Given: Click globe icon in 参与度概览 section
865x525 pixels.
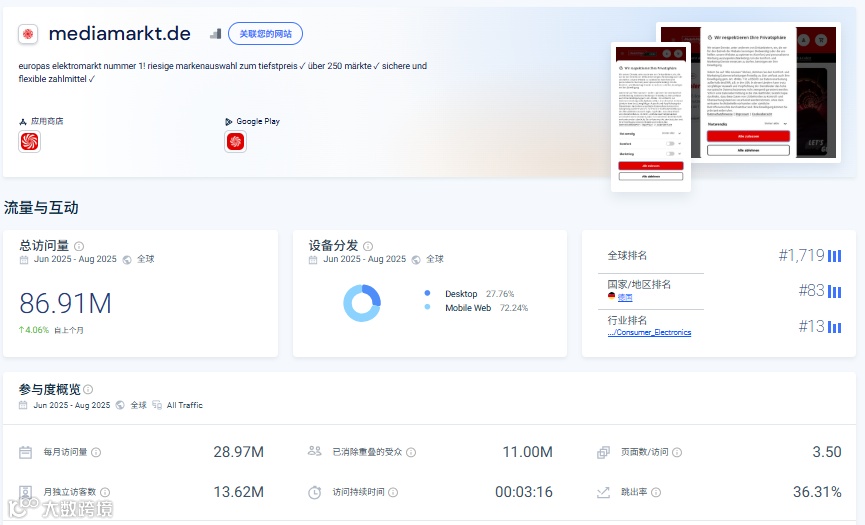Looking at the screenshot, I should click(120, 405).
